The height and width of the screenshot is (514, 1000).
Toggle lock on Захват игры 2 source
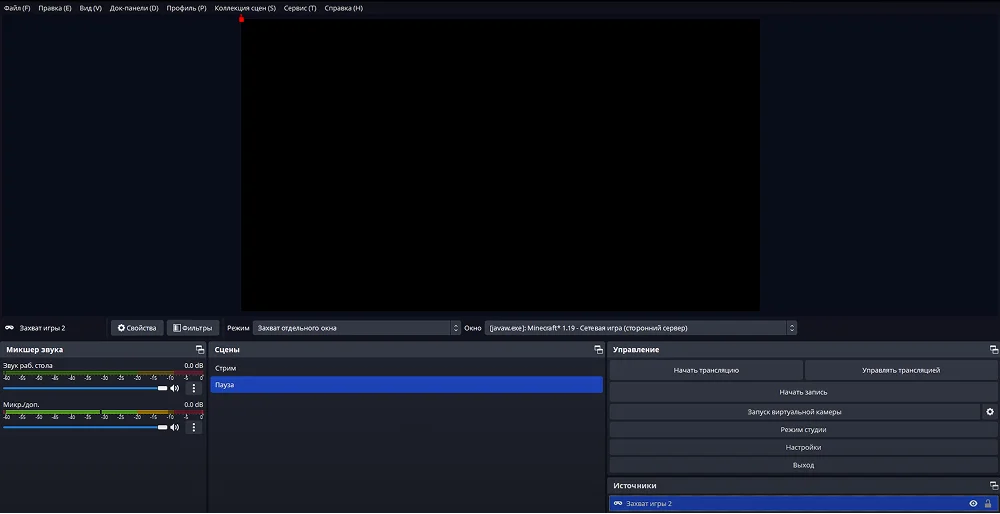[988, 504]
